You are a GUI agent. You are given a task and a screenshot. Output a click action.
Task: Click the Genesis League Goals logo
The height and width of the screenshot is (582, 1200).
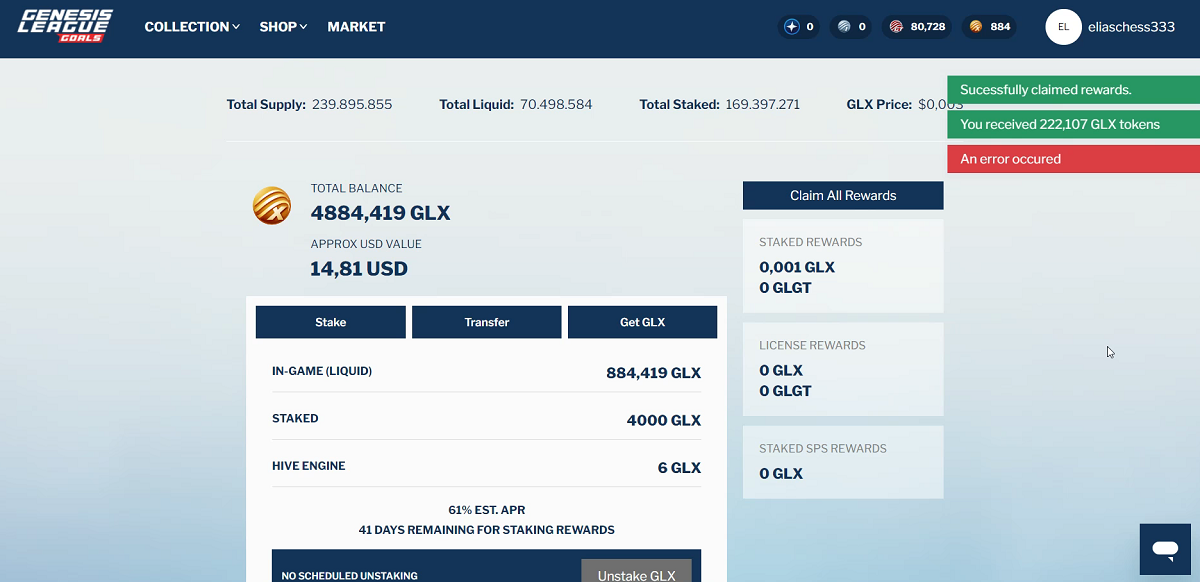pyautogui.click(x=65, y=26)
